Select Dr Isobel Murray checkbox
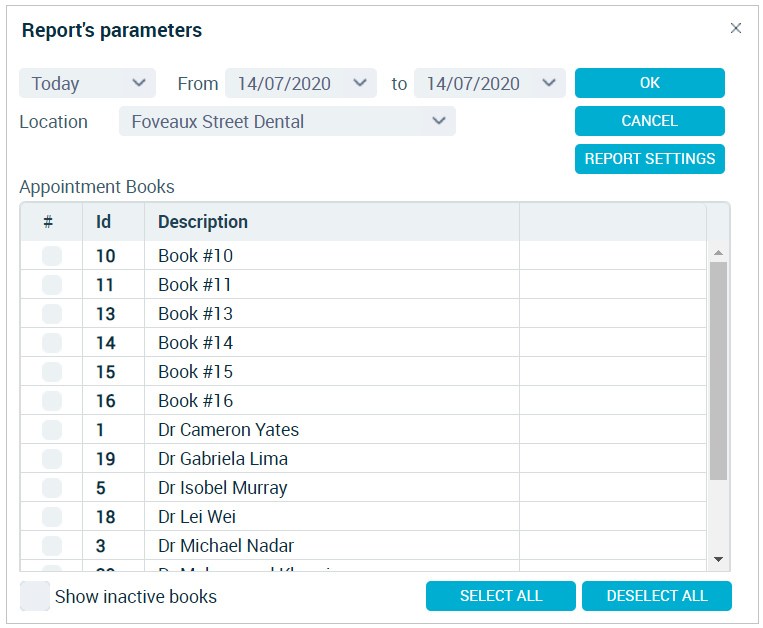This screenshot has height=628, width=763. pyautogui.click(x=52, y=488)
